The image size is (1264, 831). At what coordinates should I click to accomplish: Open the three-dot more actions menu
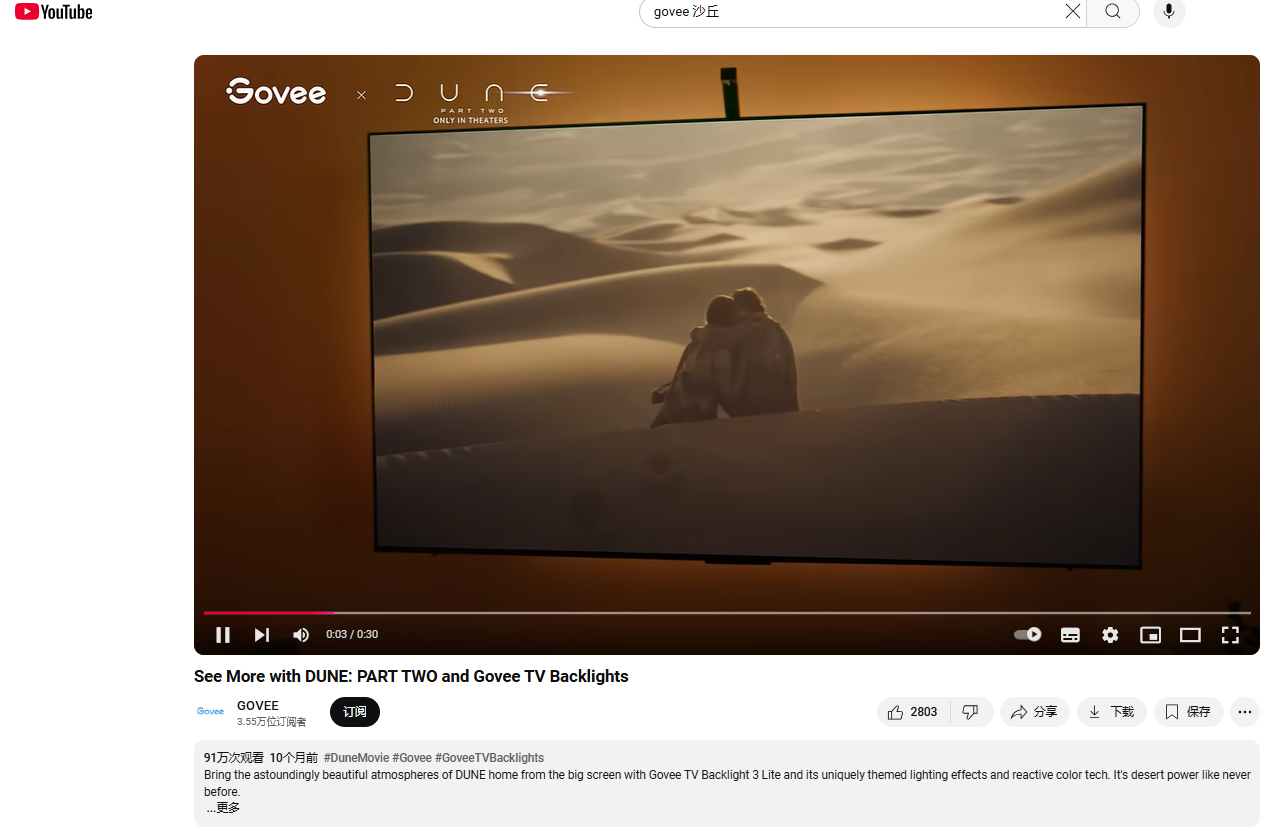[x=1245, y=712]
